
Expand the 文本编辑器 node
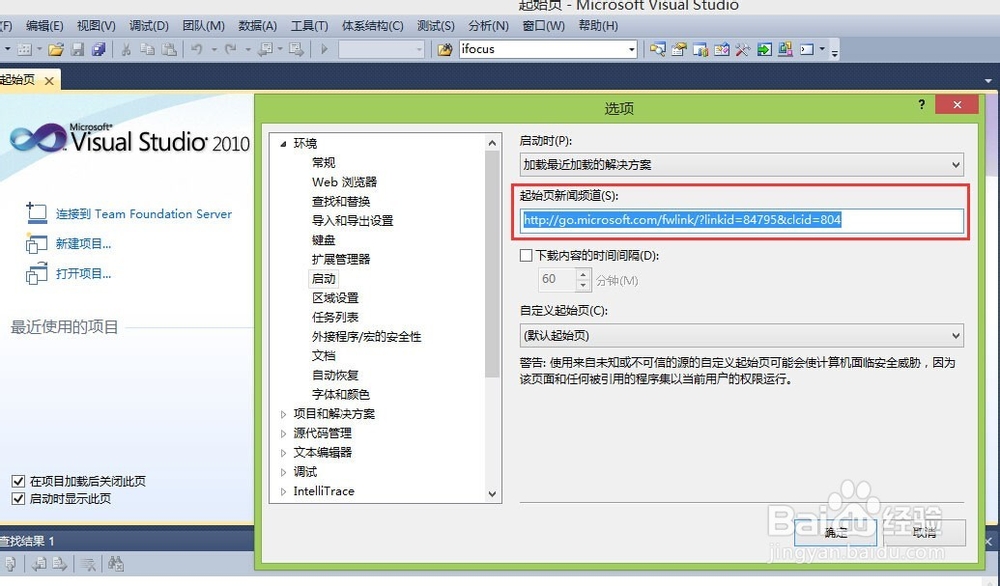point(283,453)
